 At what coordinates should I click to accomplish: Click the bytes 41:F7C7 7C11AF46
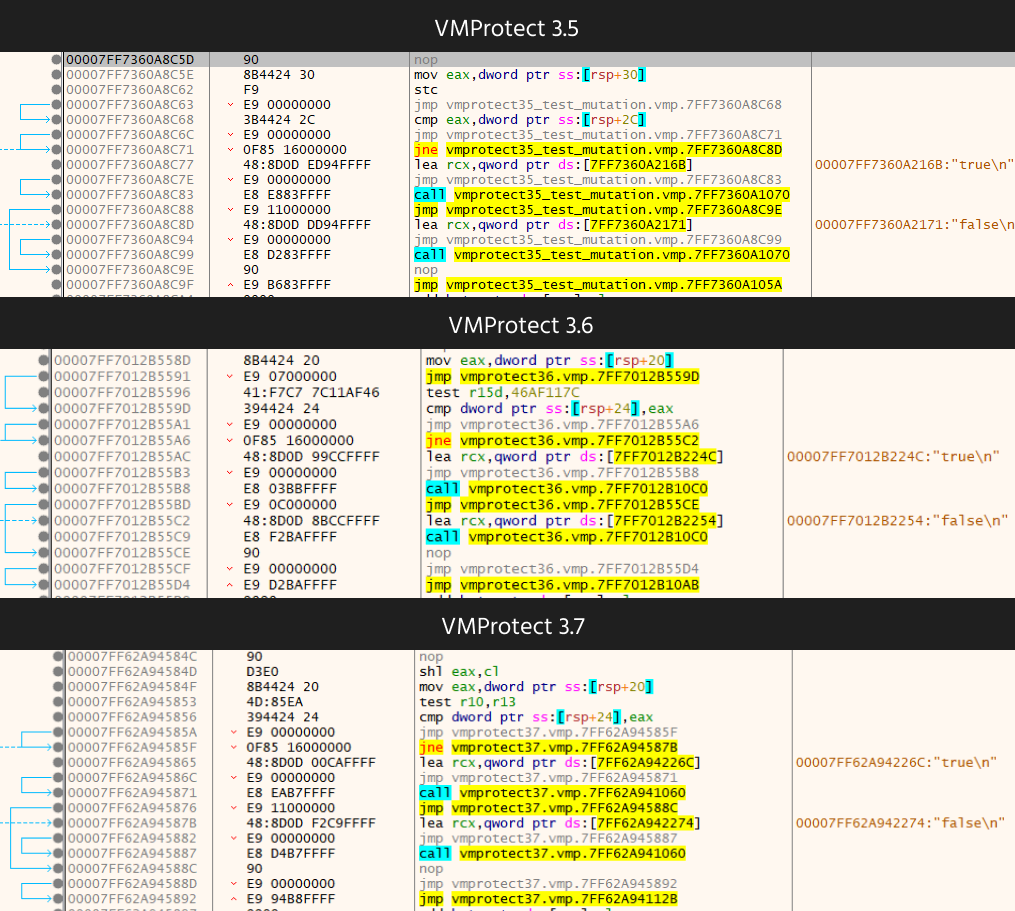click(311, 392)
